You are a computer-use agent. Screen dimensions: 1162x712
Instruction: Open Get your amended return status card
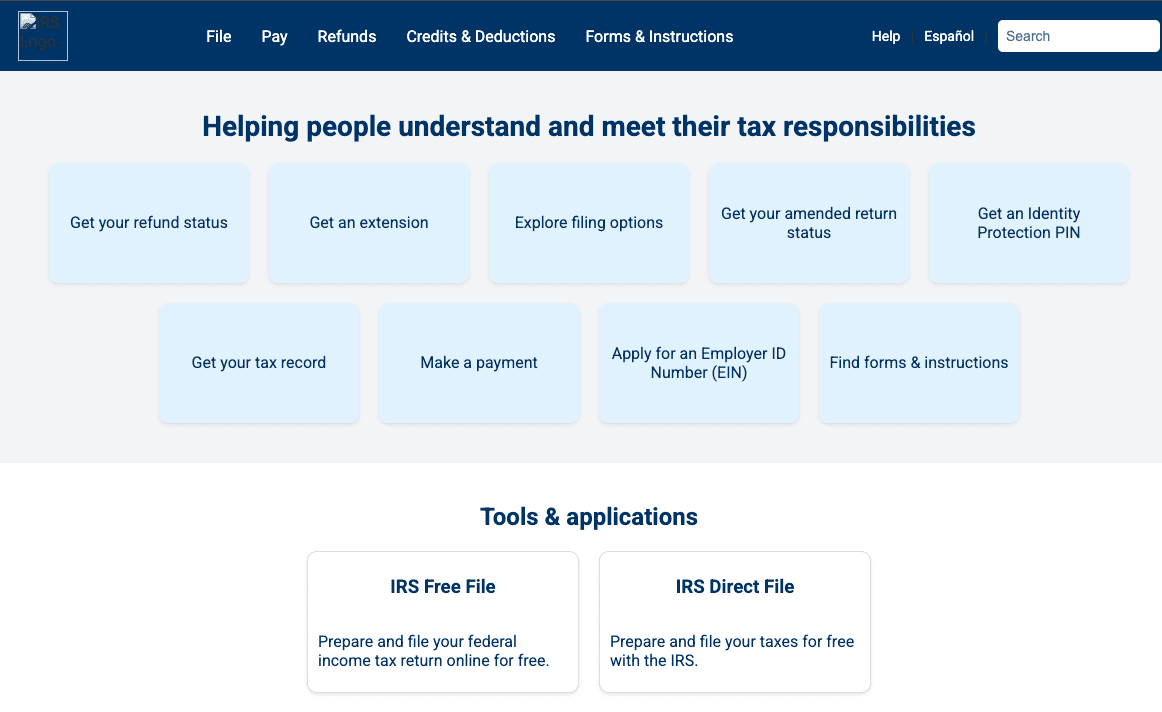[x=809, y=223]
